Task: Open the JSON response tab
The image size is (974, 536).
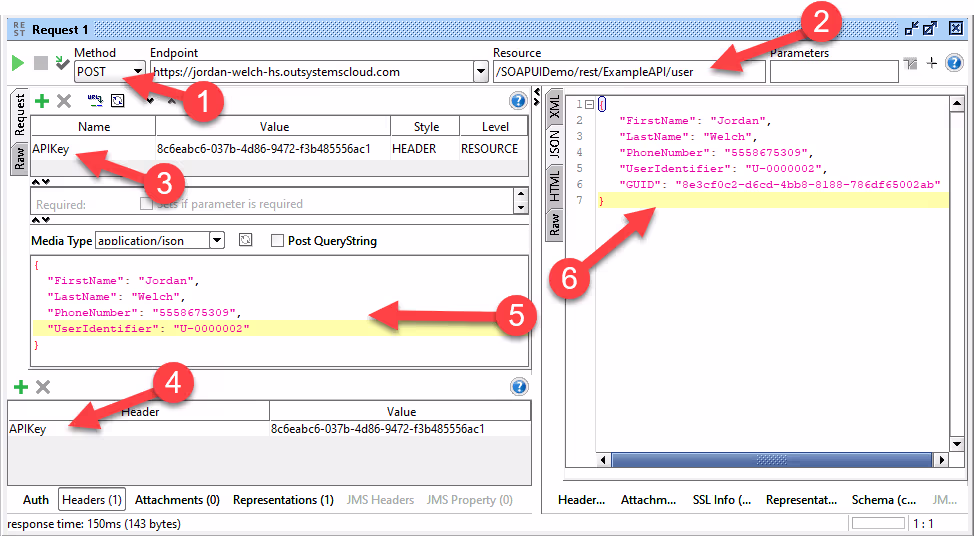Action: pos(554,144)
